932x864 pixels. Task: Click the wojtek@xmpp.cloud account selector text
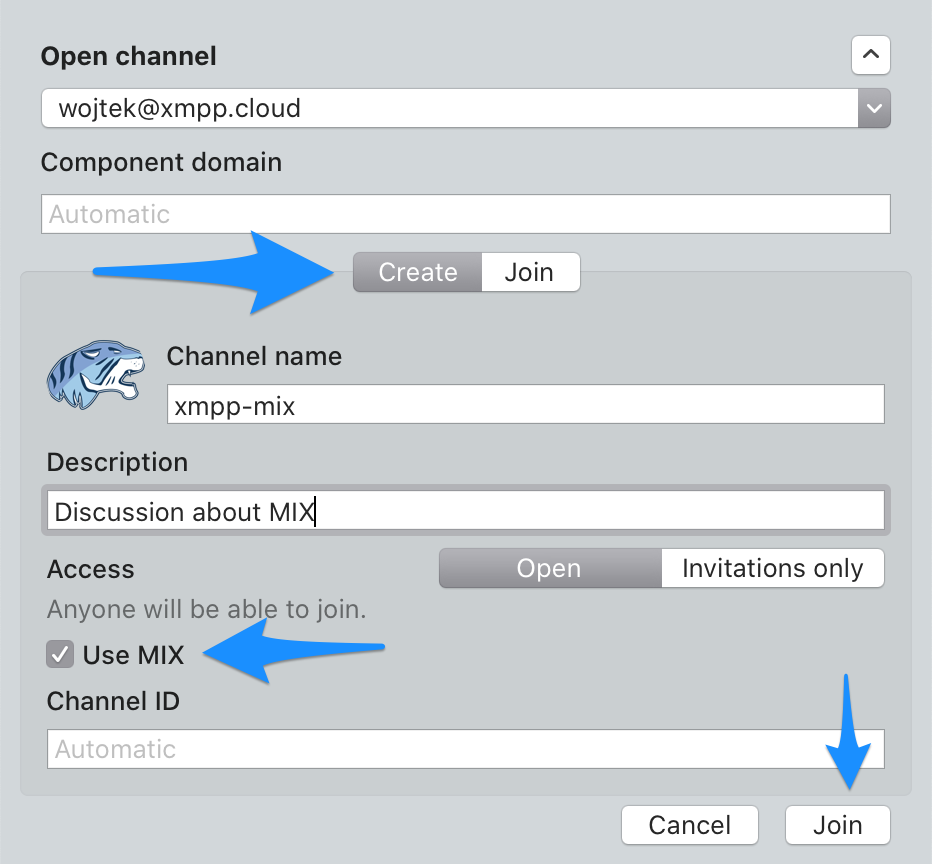[180, 108]
